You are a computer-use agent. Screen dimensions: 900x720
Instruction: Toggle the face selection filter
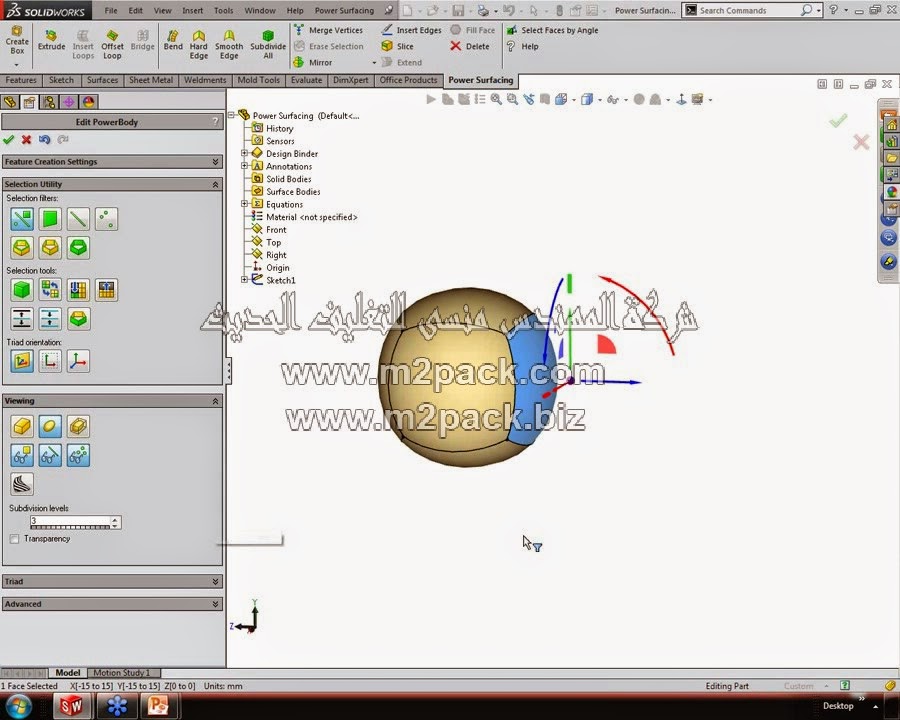50,219
